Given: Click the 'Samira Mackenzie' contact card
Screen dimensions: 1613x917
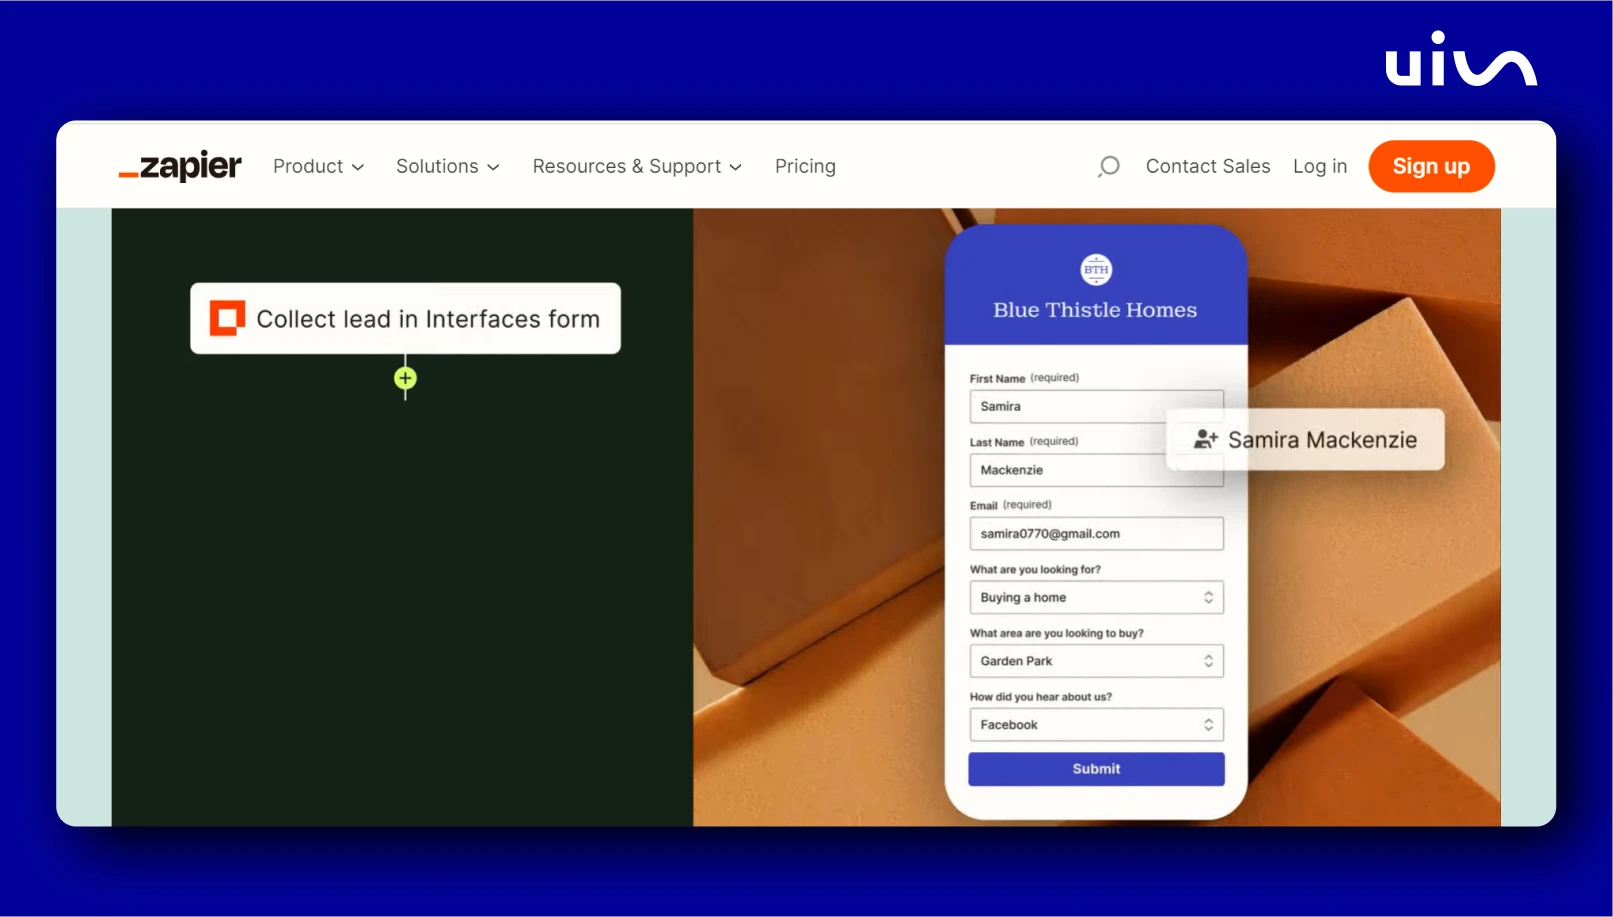Looking at the screenshot, I should pyautogui.click(x=1305, y=439).
